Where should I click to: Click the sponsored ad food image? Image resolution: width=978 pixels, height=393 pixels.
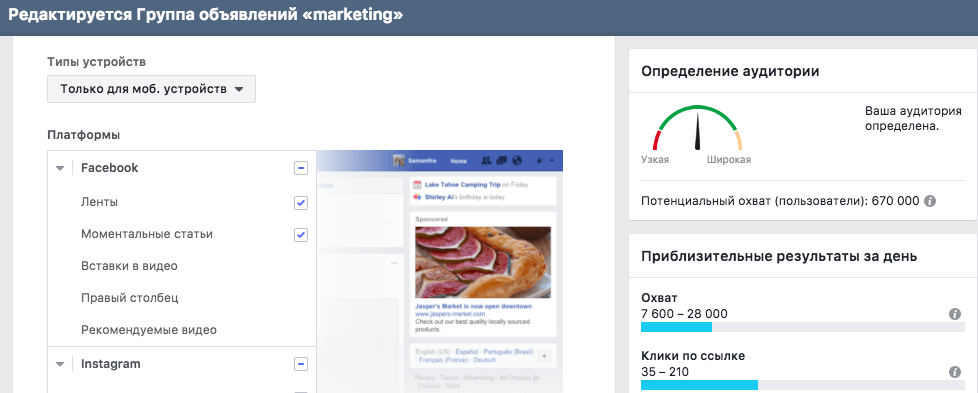tap(483, 262)
